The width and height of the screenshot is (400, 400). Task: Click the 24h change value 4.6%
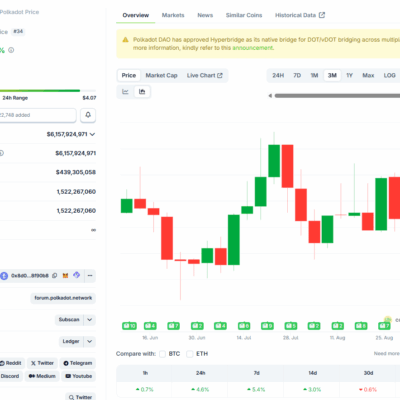click(x=200, y=389)
